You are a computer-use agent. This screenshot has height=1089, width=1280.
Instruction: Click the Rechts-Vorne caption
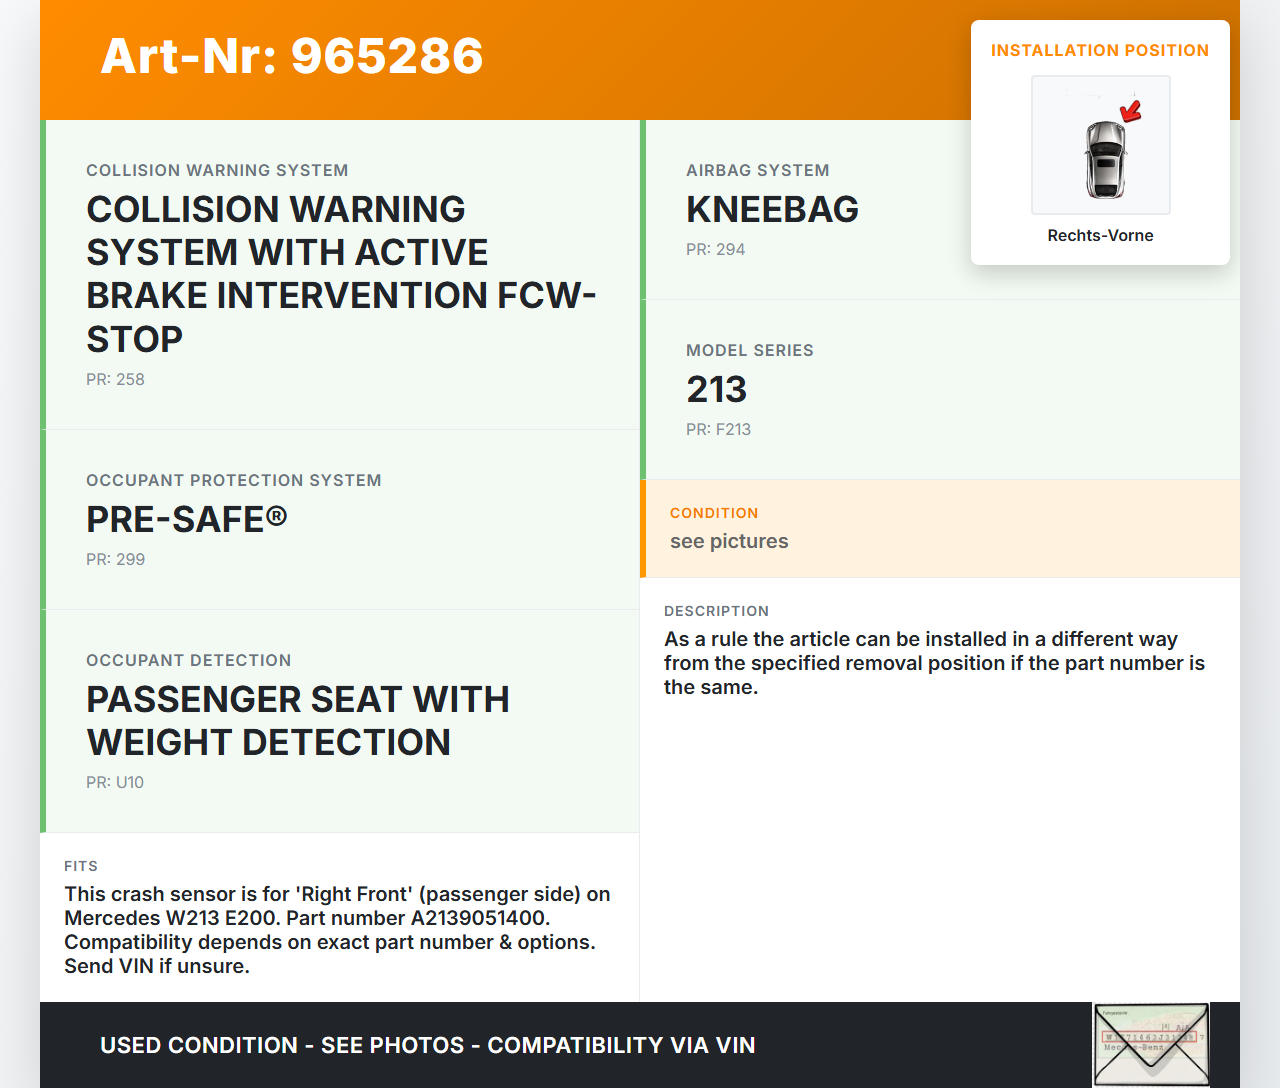(x=1100, y=235)
